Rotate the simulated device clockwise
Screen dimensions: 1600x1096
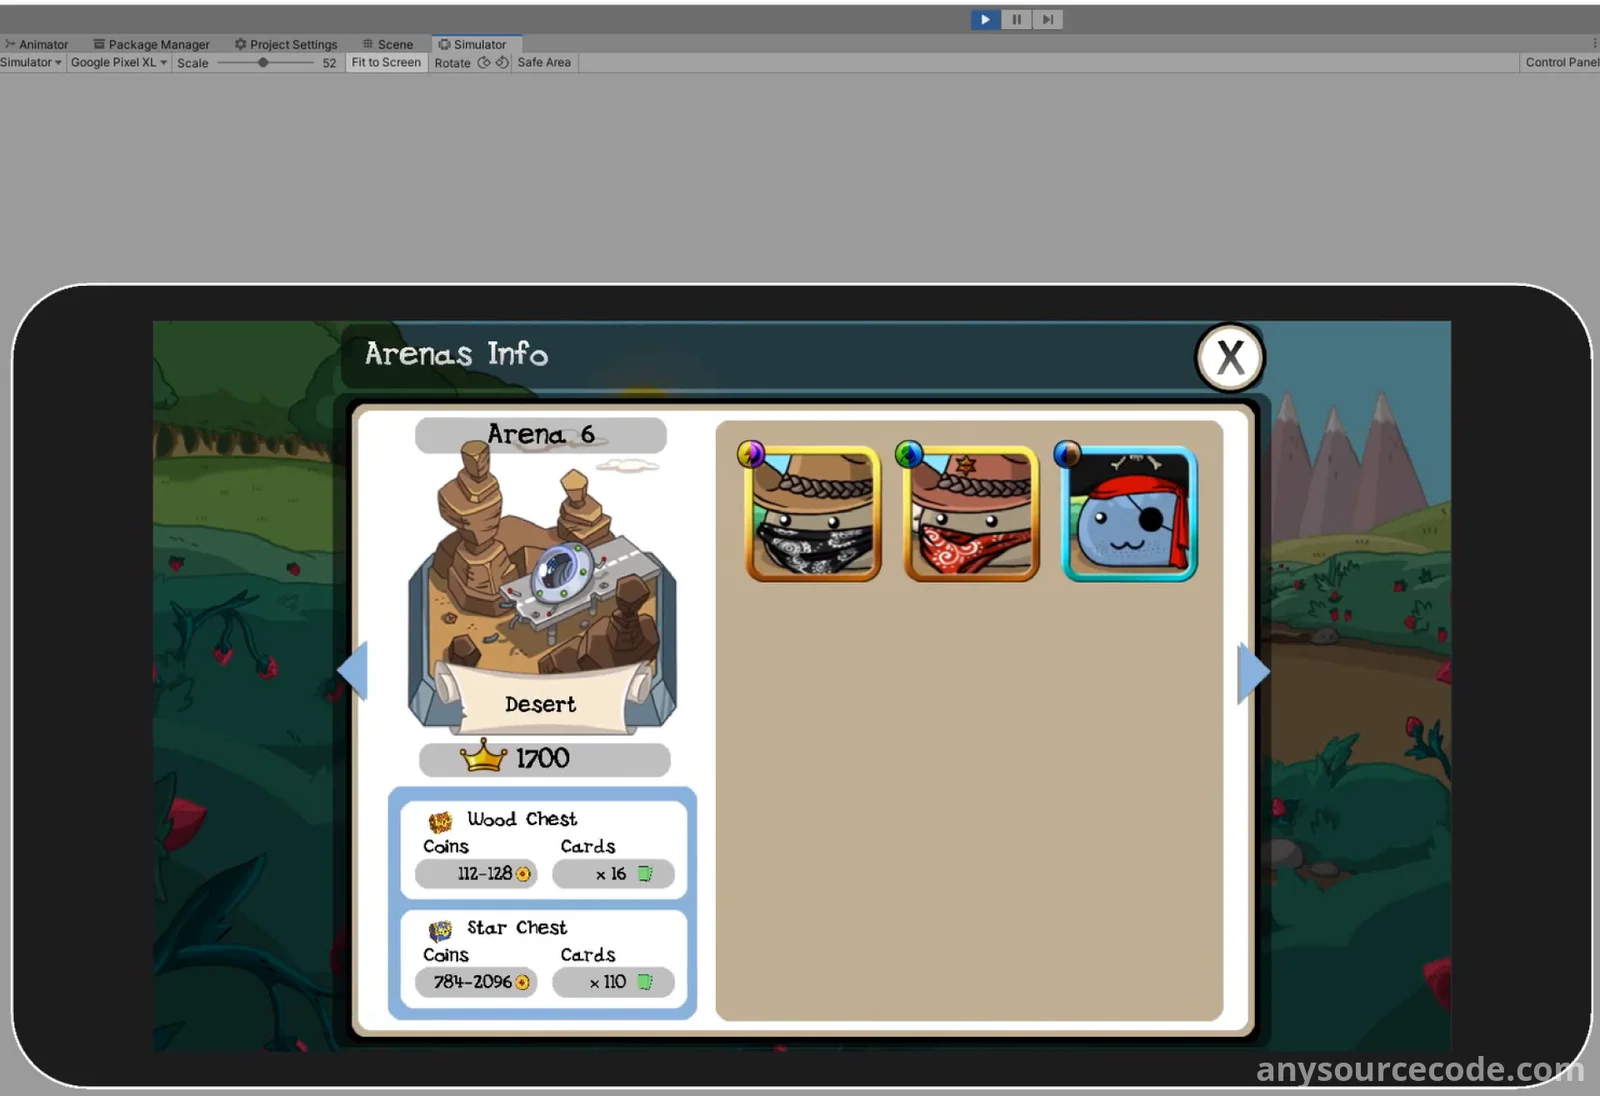pos(502,62)
